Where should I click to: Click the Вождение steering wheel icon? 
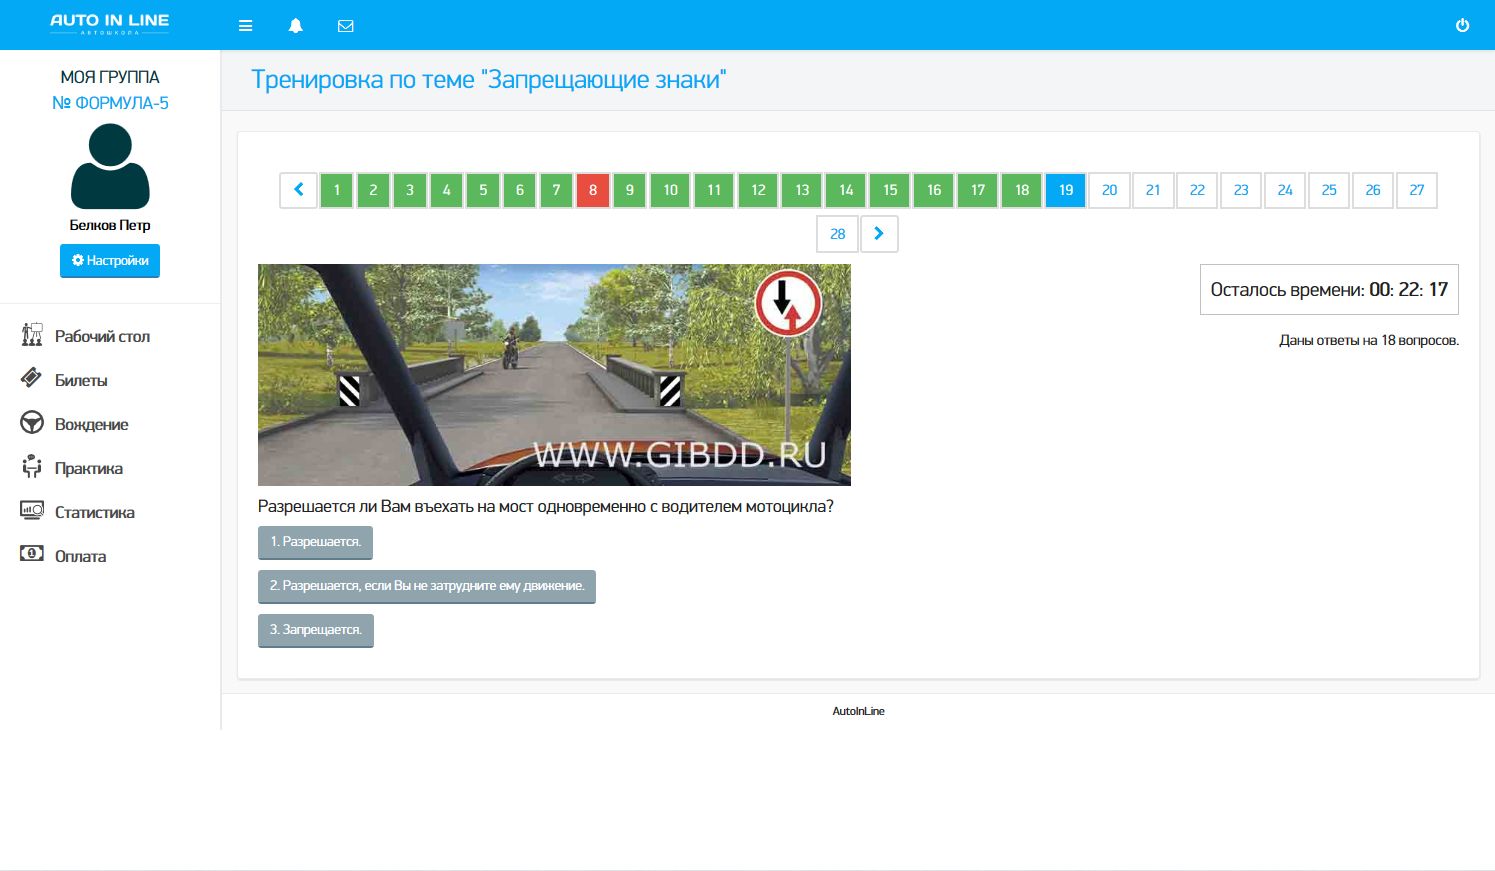click(x=32, y=423)
